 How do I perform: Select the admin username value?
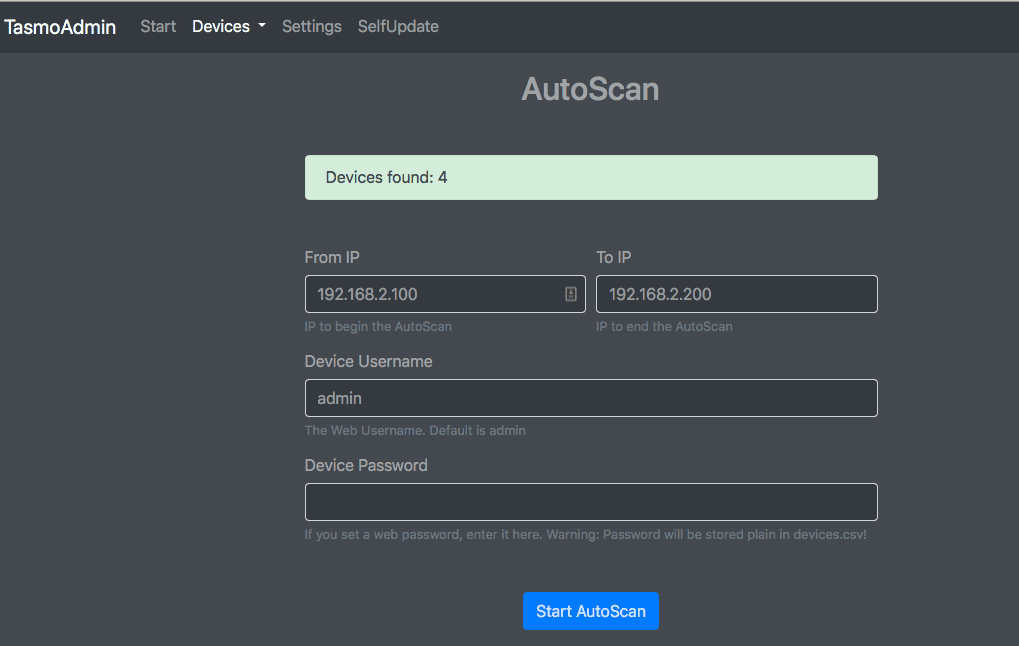340,397
